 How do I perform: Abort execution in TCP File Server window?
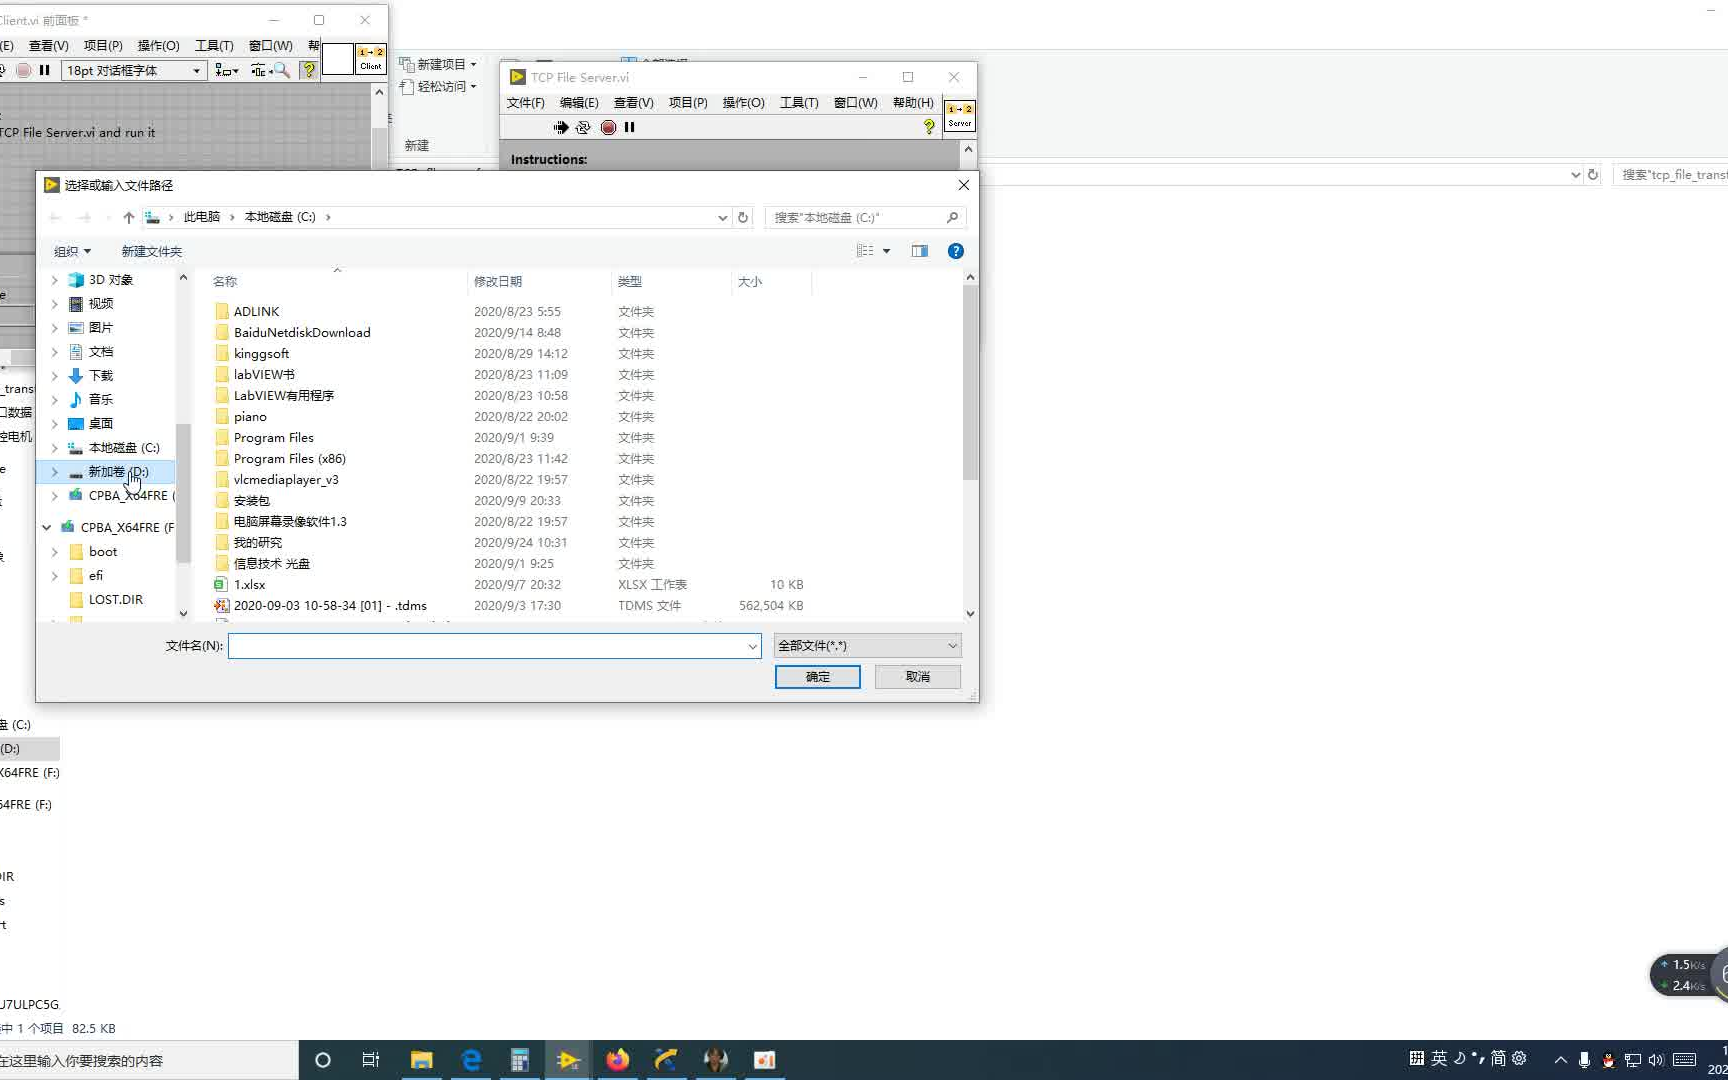(608, 127)
